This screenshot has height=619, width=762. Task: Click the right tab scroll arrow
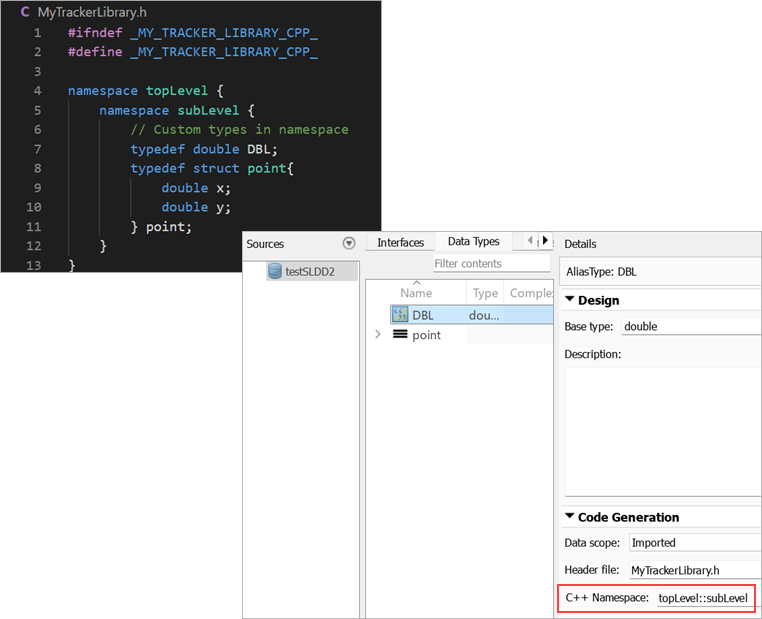[x=545, y=240]
